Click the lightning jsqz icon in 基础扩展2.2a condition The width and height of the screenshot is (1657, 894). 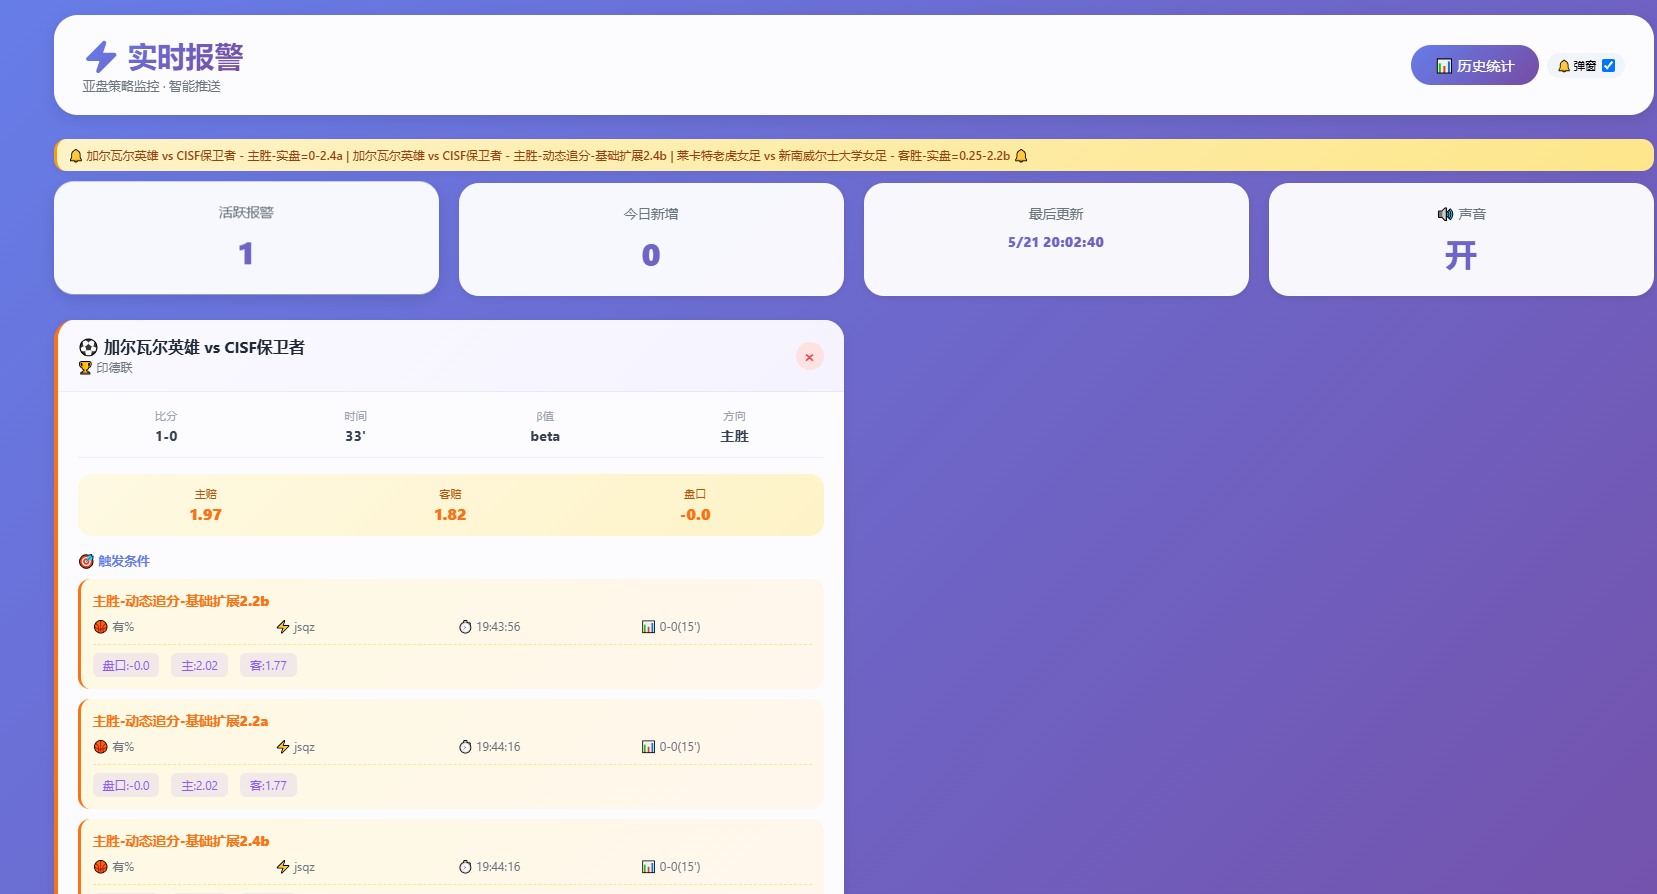coord(283,747)
